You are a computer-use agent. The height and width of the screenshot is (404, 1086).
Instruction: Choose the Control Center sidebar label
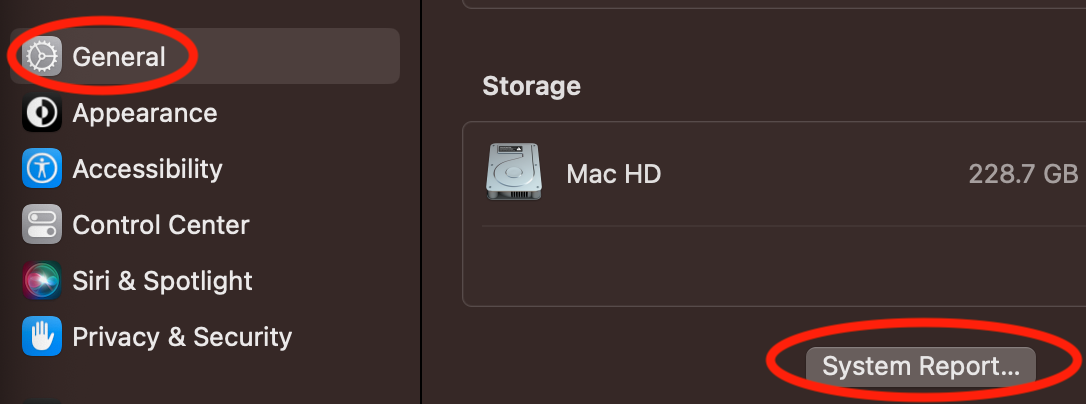click(x=161, y=225)
